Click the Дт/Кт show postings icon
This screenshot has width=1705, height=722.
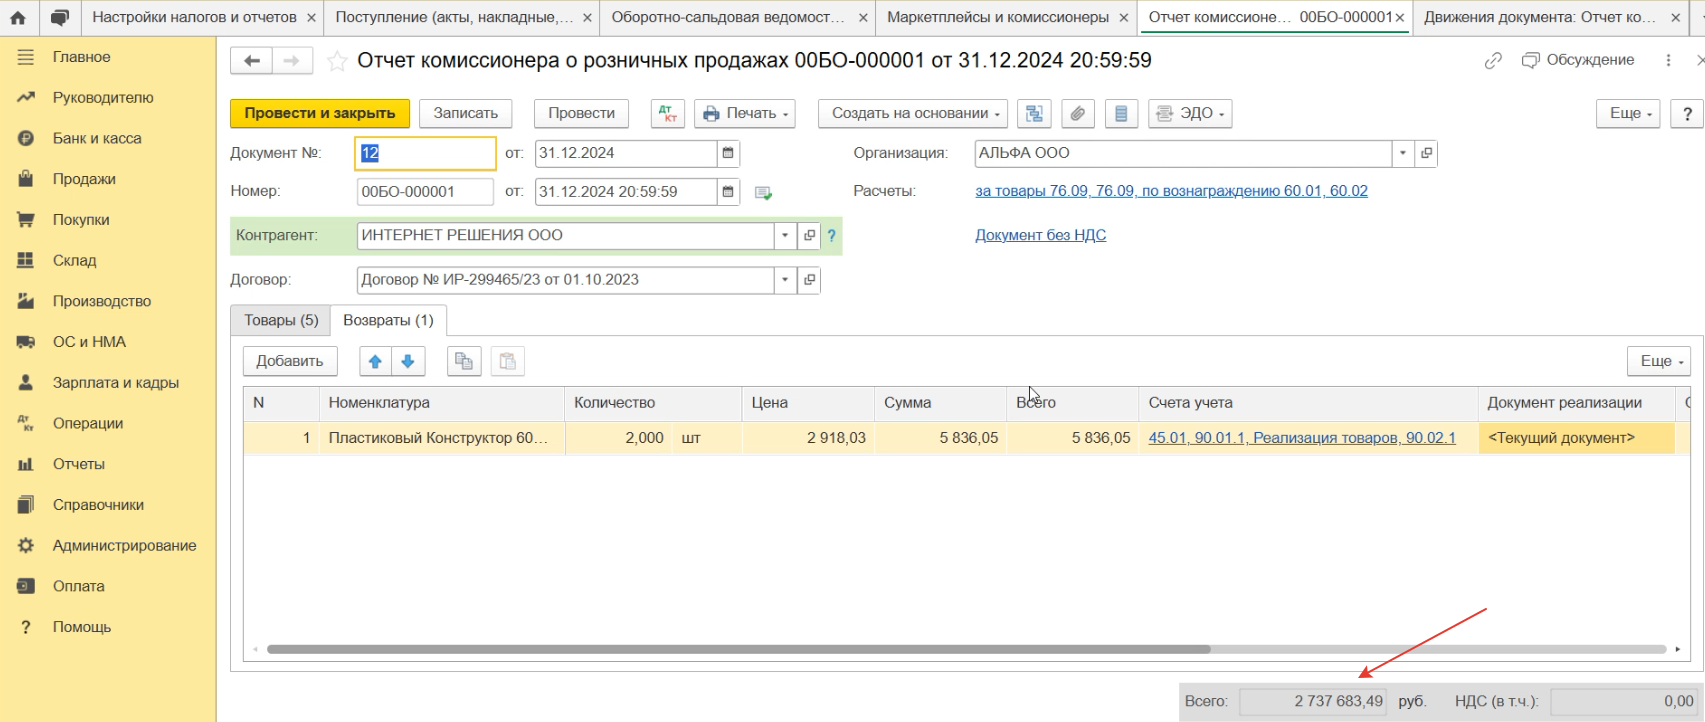point(667,114)
